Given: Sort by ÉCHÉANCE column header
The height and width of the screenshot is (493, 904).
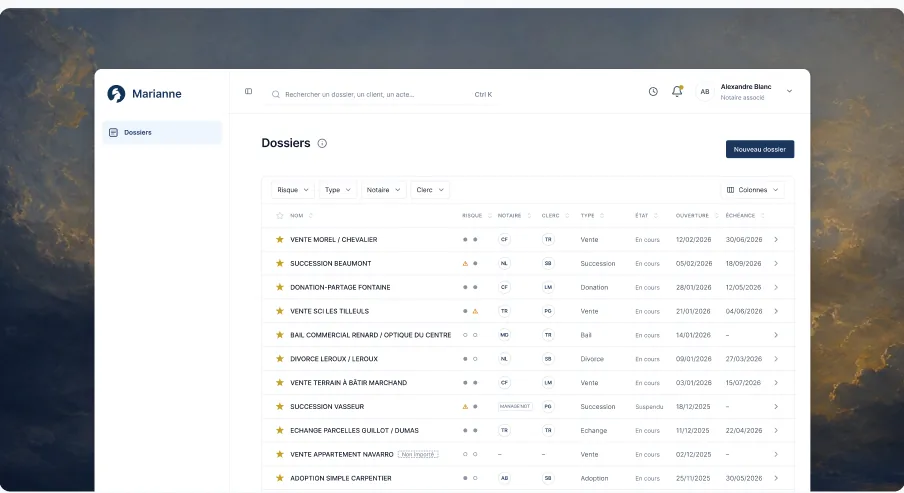Looking at the screenshot, I should (x=745, y=216).
